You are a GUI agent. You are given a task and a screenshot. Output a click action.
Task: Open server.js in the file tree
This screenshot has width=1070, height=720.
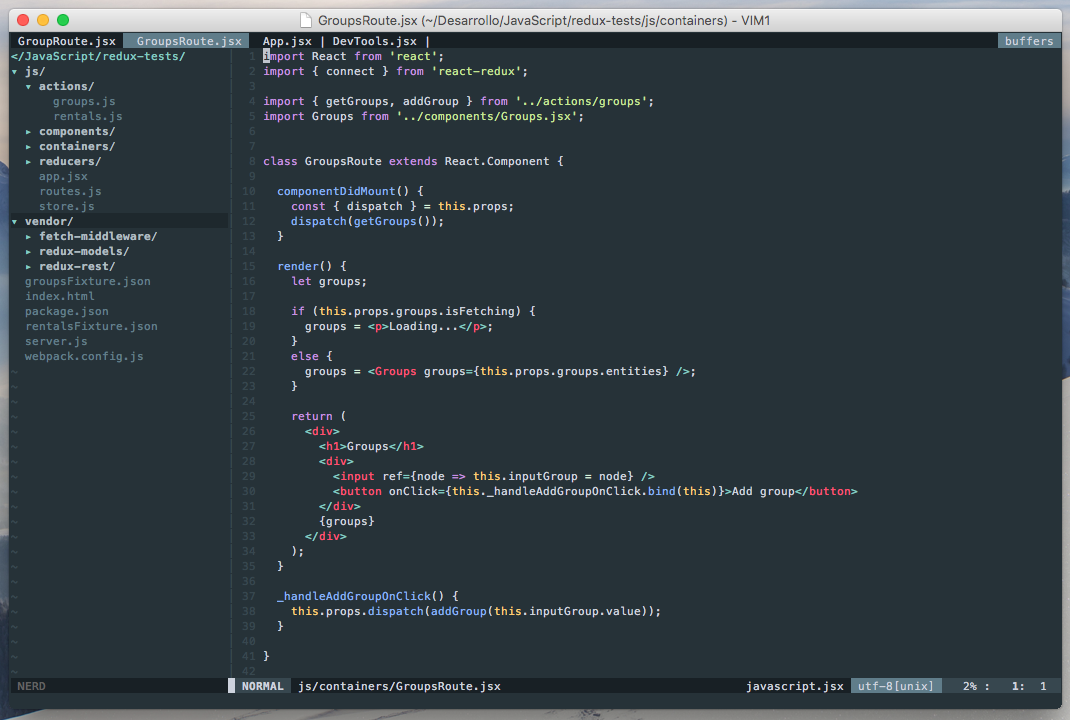coord(56,342)
